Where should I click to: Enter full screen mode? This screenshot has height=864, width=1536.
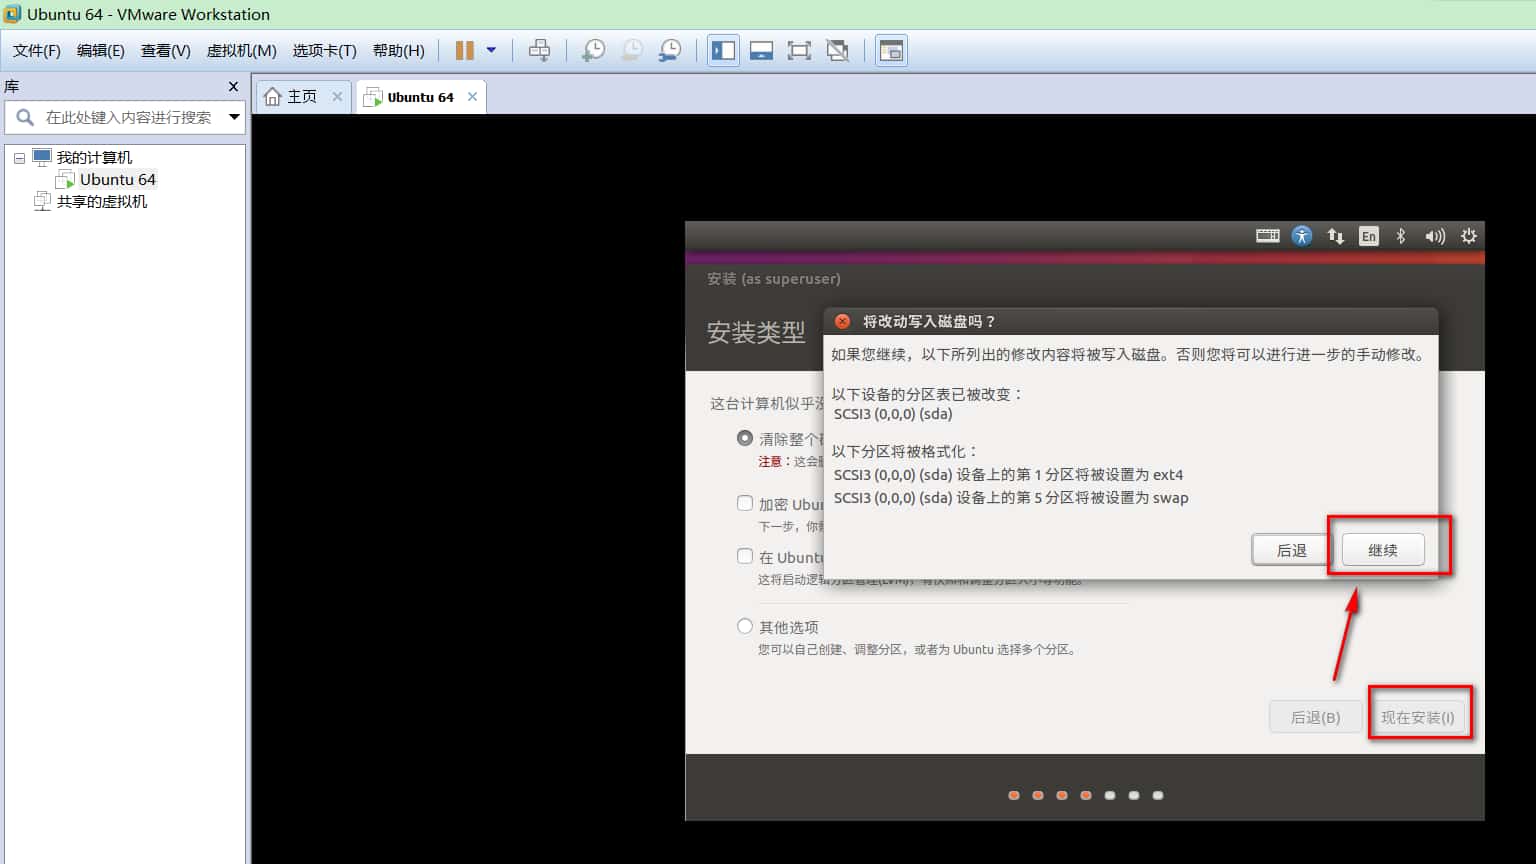(x=799, y=50)
